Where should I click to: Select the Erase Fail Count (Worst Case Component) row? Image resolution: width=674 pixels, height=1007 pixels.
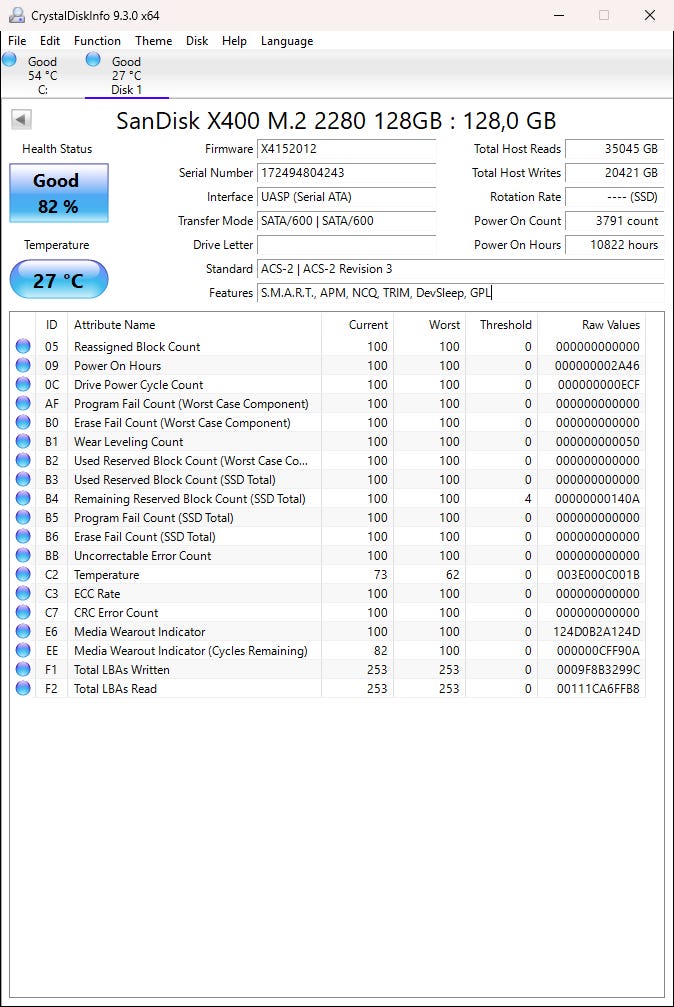click(328, 423)
